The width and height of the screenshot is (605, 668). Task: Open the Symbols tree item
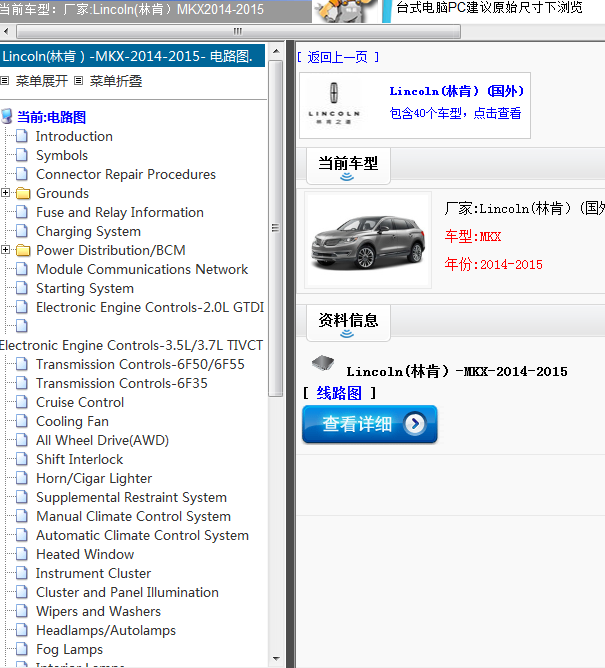62,155
